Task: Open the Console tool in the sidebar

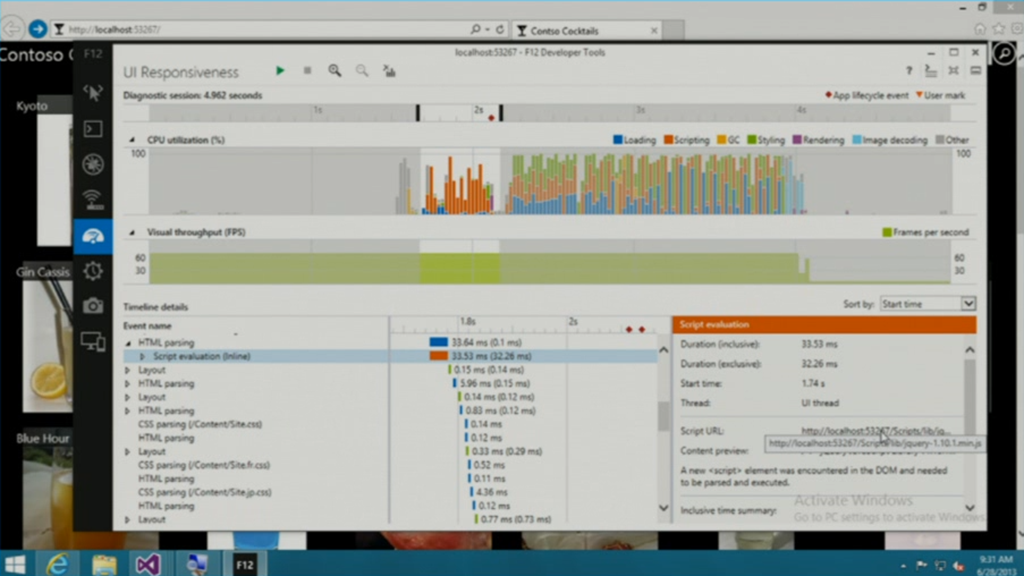Action: tap(93, 129)
